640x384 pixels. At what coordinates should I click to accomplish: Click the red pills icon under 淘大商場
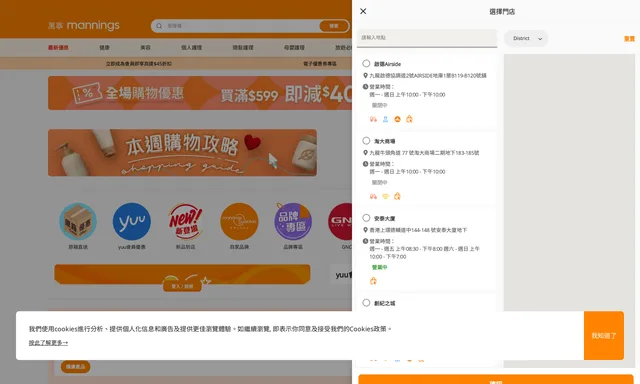[373, 196]
